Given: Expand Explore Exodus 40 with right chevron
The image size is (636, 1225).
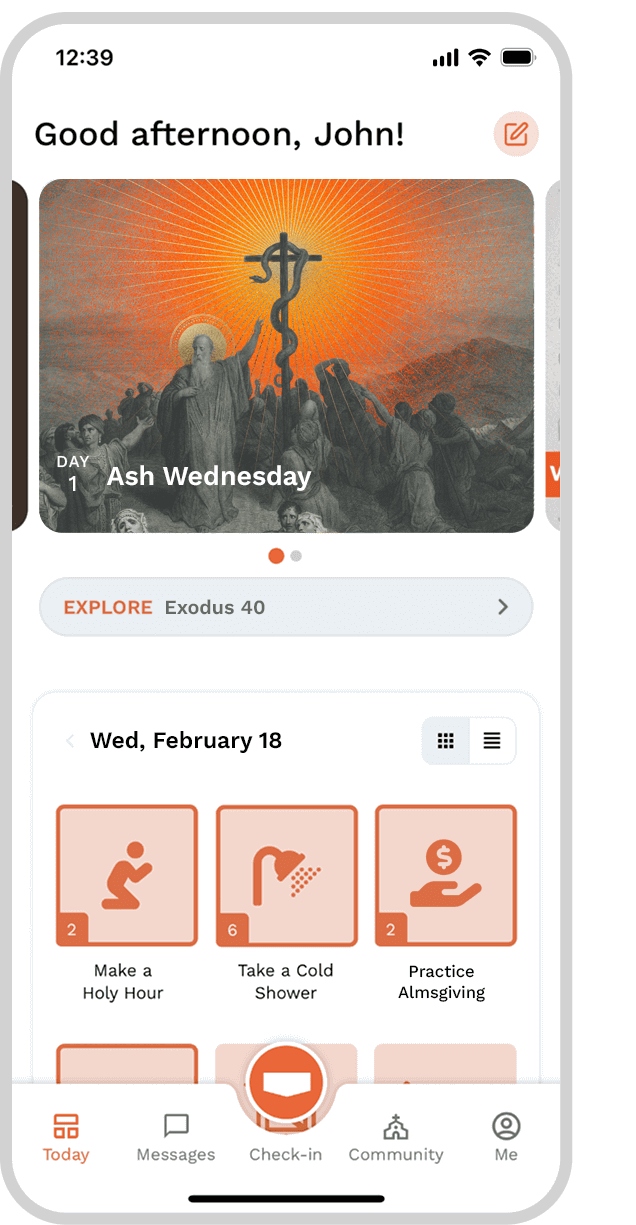Looking at the screenshot, I should coord(503,607).
